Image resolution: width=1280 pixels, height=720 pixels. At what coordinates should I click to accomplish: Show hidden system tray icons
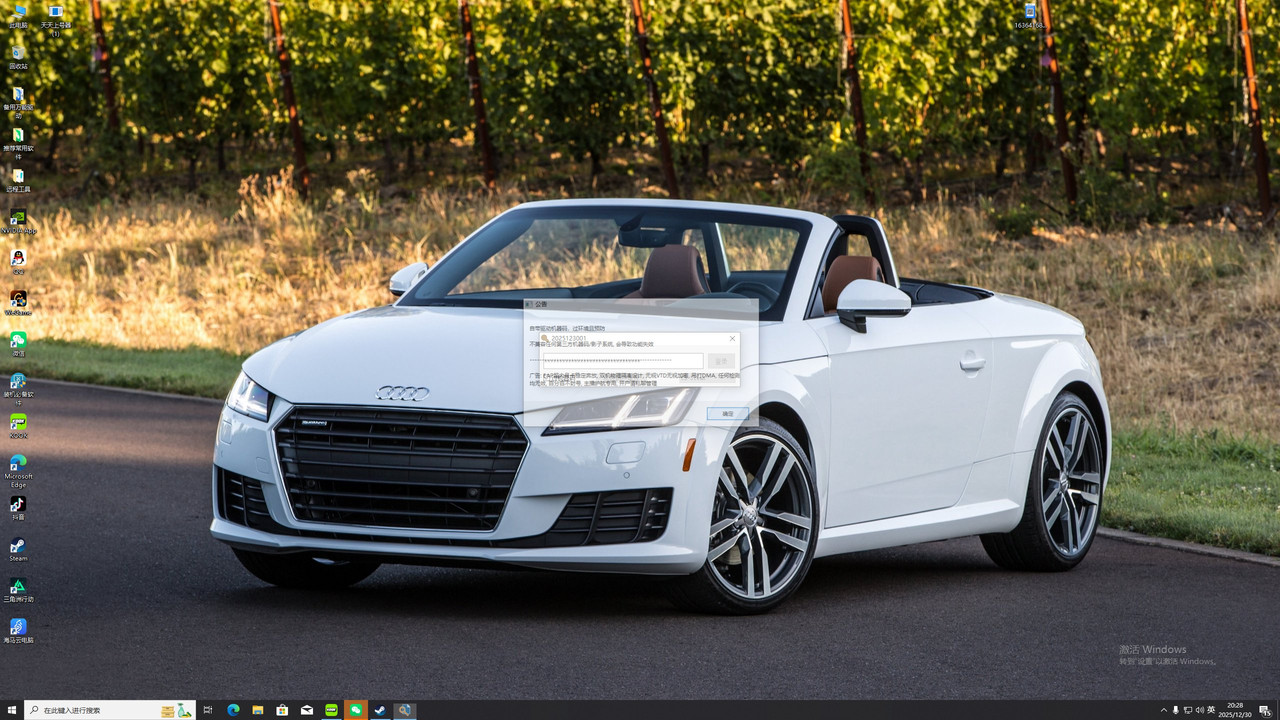(1163, 710)
